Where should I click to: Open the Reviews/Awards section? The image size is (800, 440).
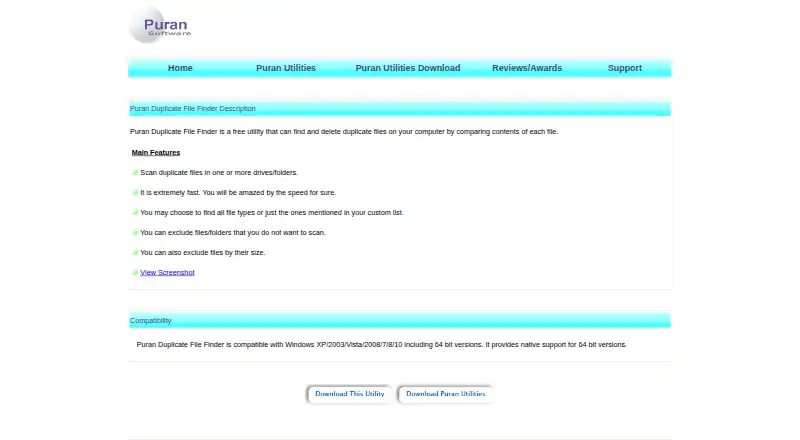click(x=527, y=68)
